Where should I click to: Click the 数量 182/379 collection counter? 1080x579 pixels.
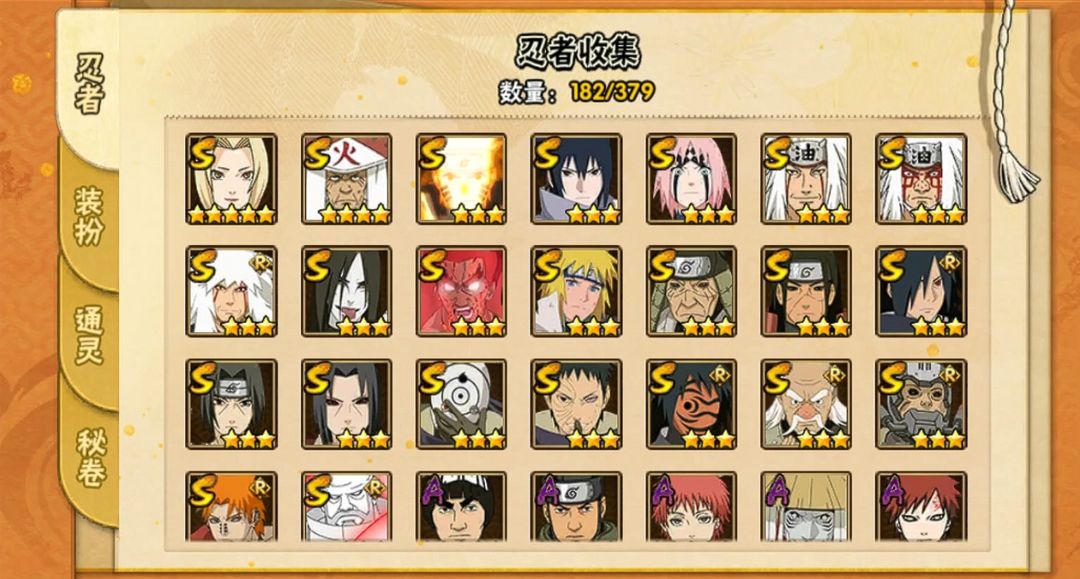(x=577, y=91)
